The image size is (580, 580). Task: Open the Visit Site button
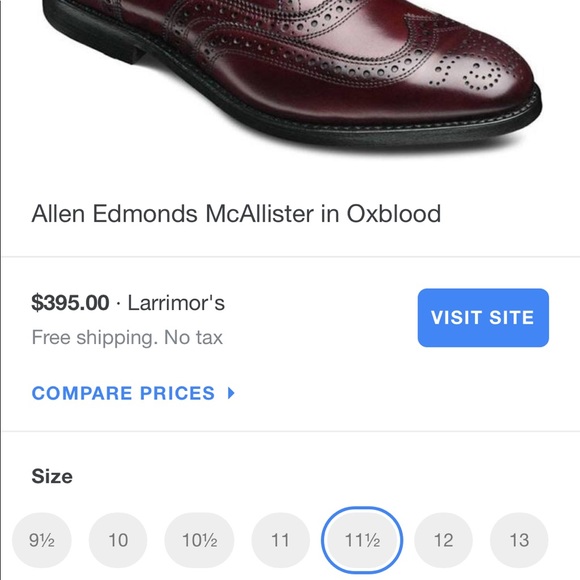(x=483, y=318)
